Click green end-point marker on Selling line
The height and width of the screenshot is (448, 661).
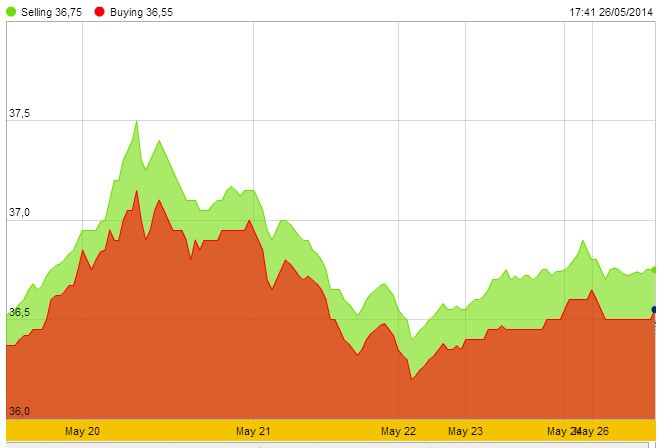click(x=654, y=269)
